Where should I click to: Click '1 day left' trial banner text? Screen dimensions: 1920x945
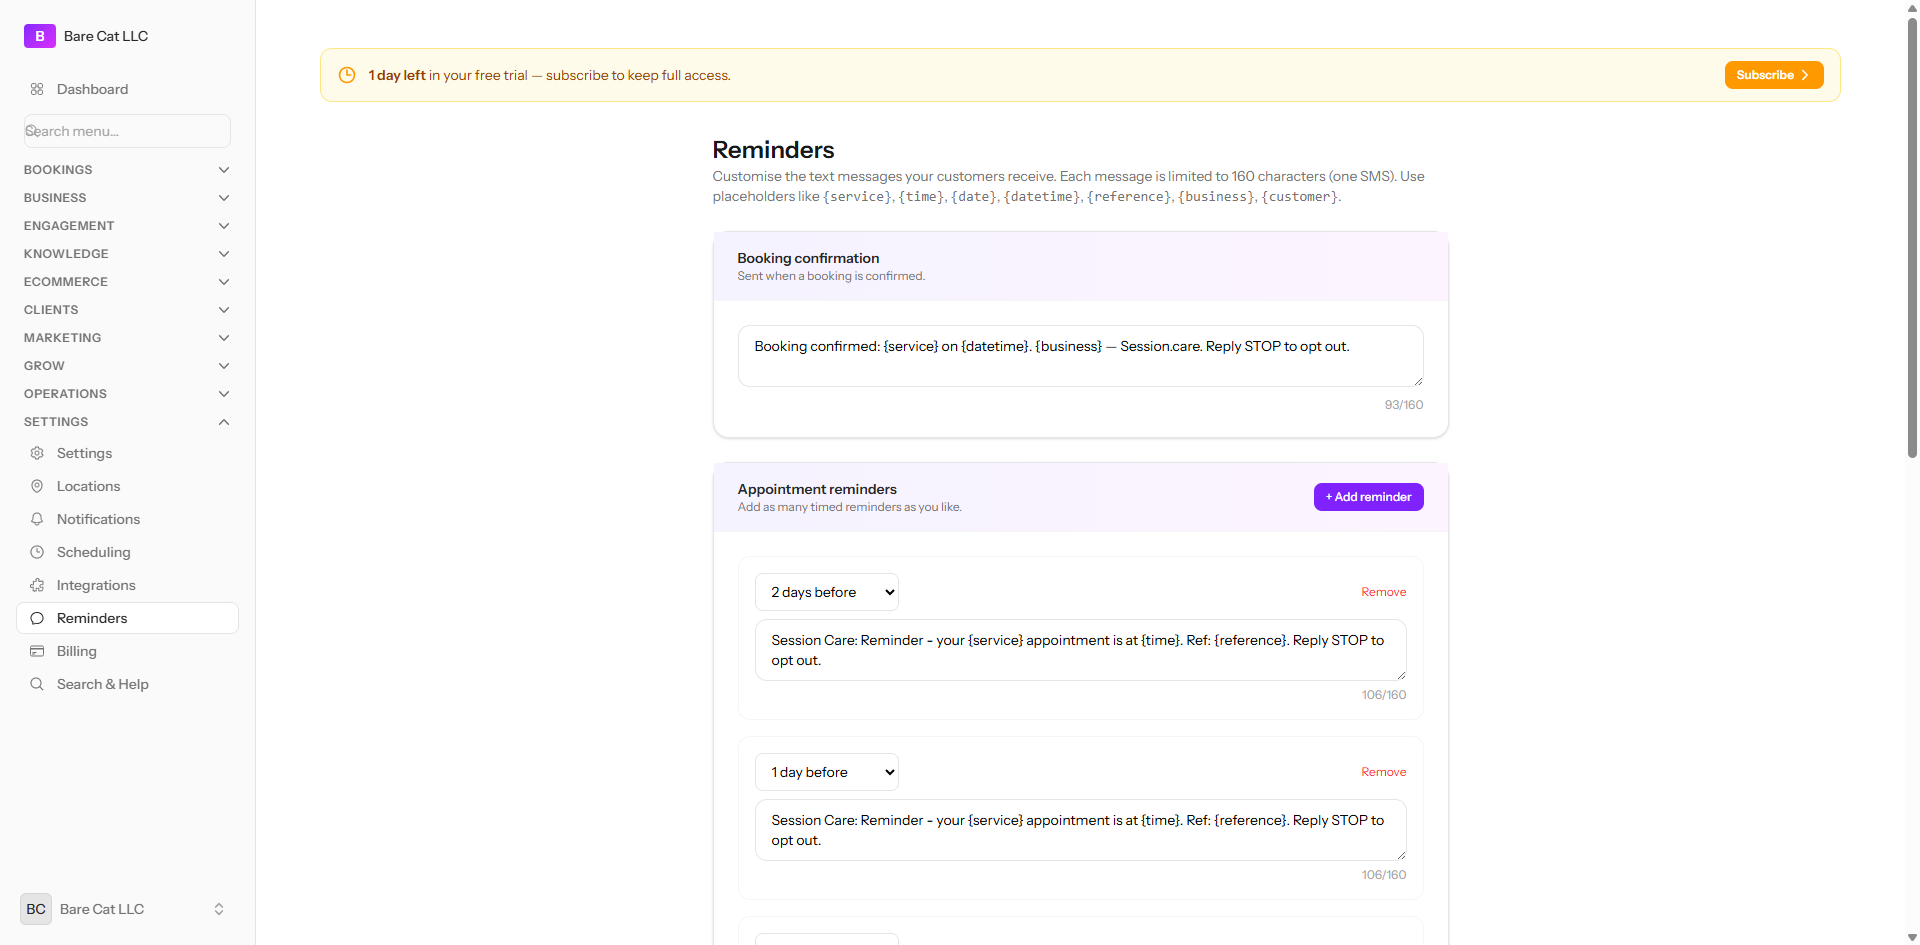point(397,75)
